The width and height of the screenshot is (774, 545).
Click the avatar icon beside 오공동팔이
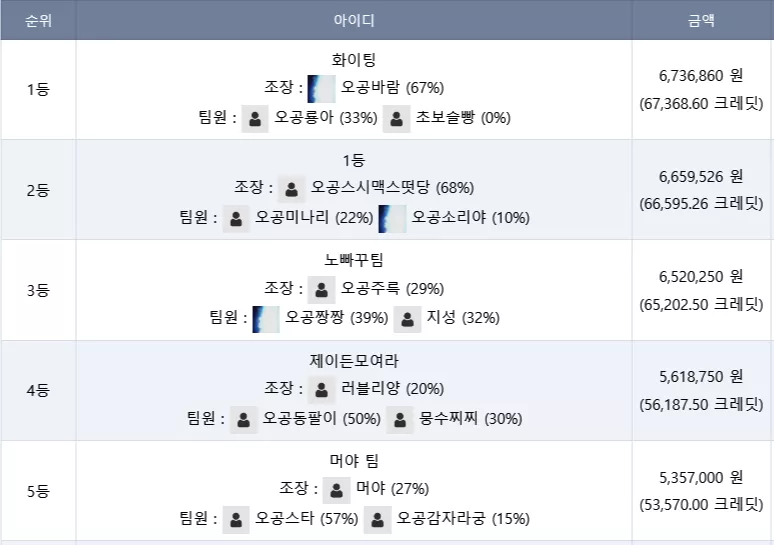pos(243,420)
